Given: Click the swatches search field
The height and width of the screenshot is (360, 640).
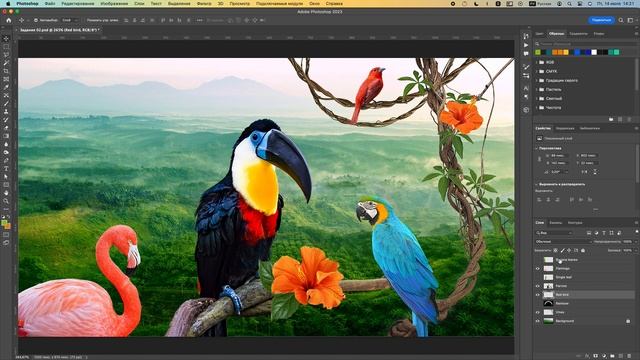Looking at the screenshot, I should [x=586, y=44].
